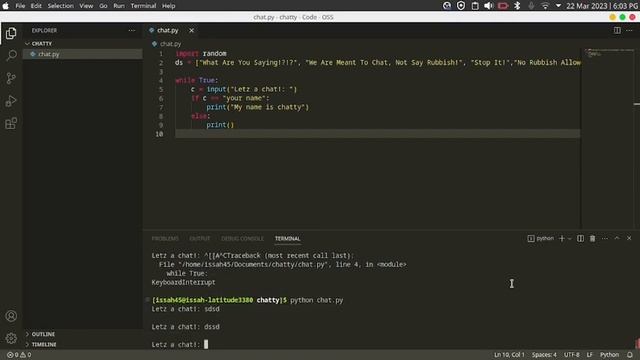Click the battery tray icon
Screen dimensions: 640x360
(503, 6)
